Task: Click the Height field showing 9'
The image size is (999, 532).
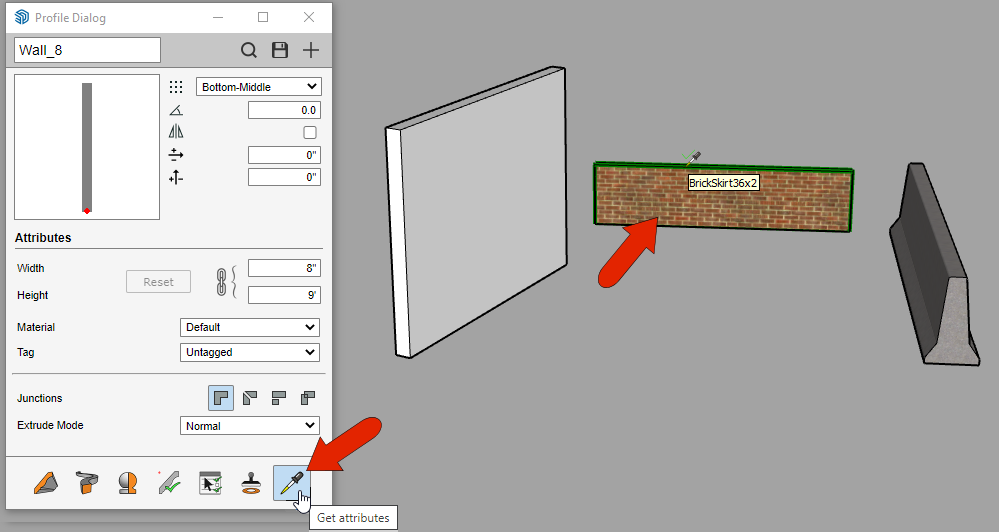Action: click(x=284, y=295)
